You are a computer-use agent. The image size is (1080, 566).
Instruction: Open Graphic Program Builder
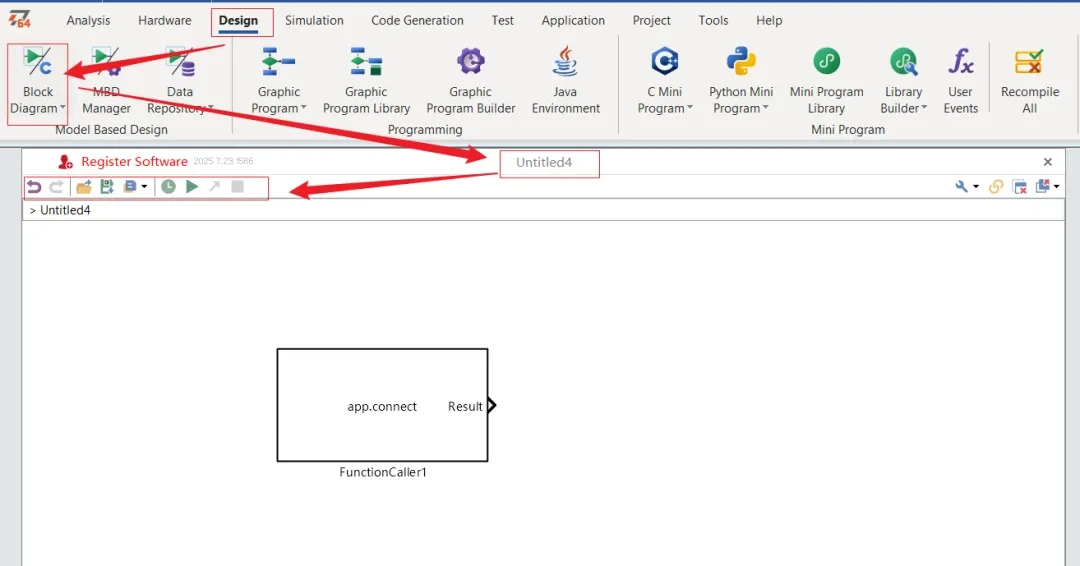tap(470, 80)
